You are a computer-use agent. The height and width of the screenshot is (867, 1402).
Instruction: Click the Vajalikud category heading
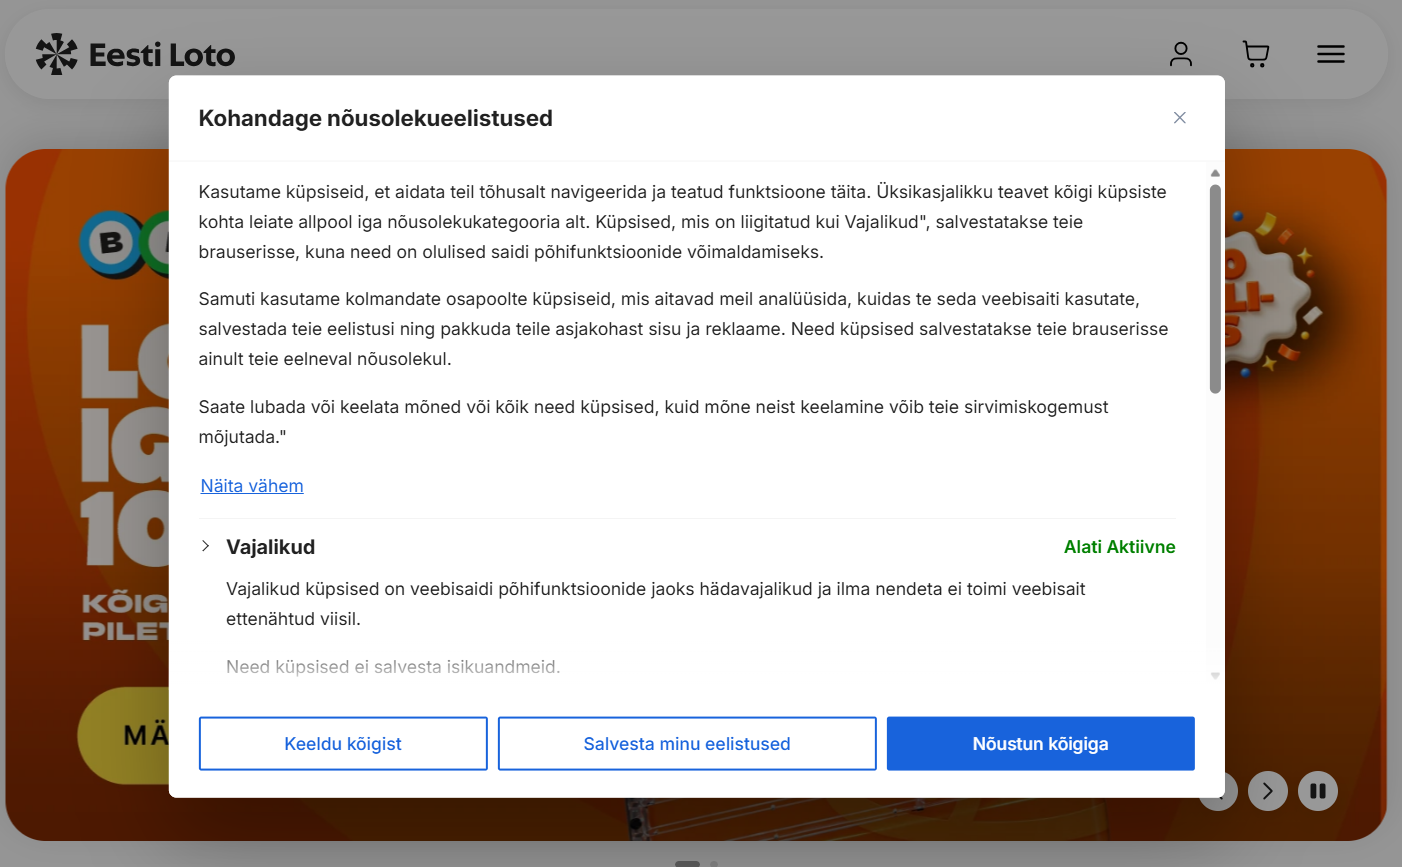coord(271,547)
